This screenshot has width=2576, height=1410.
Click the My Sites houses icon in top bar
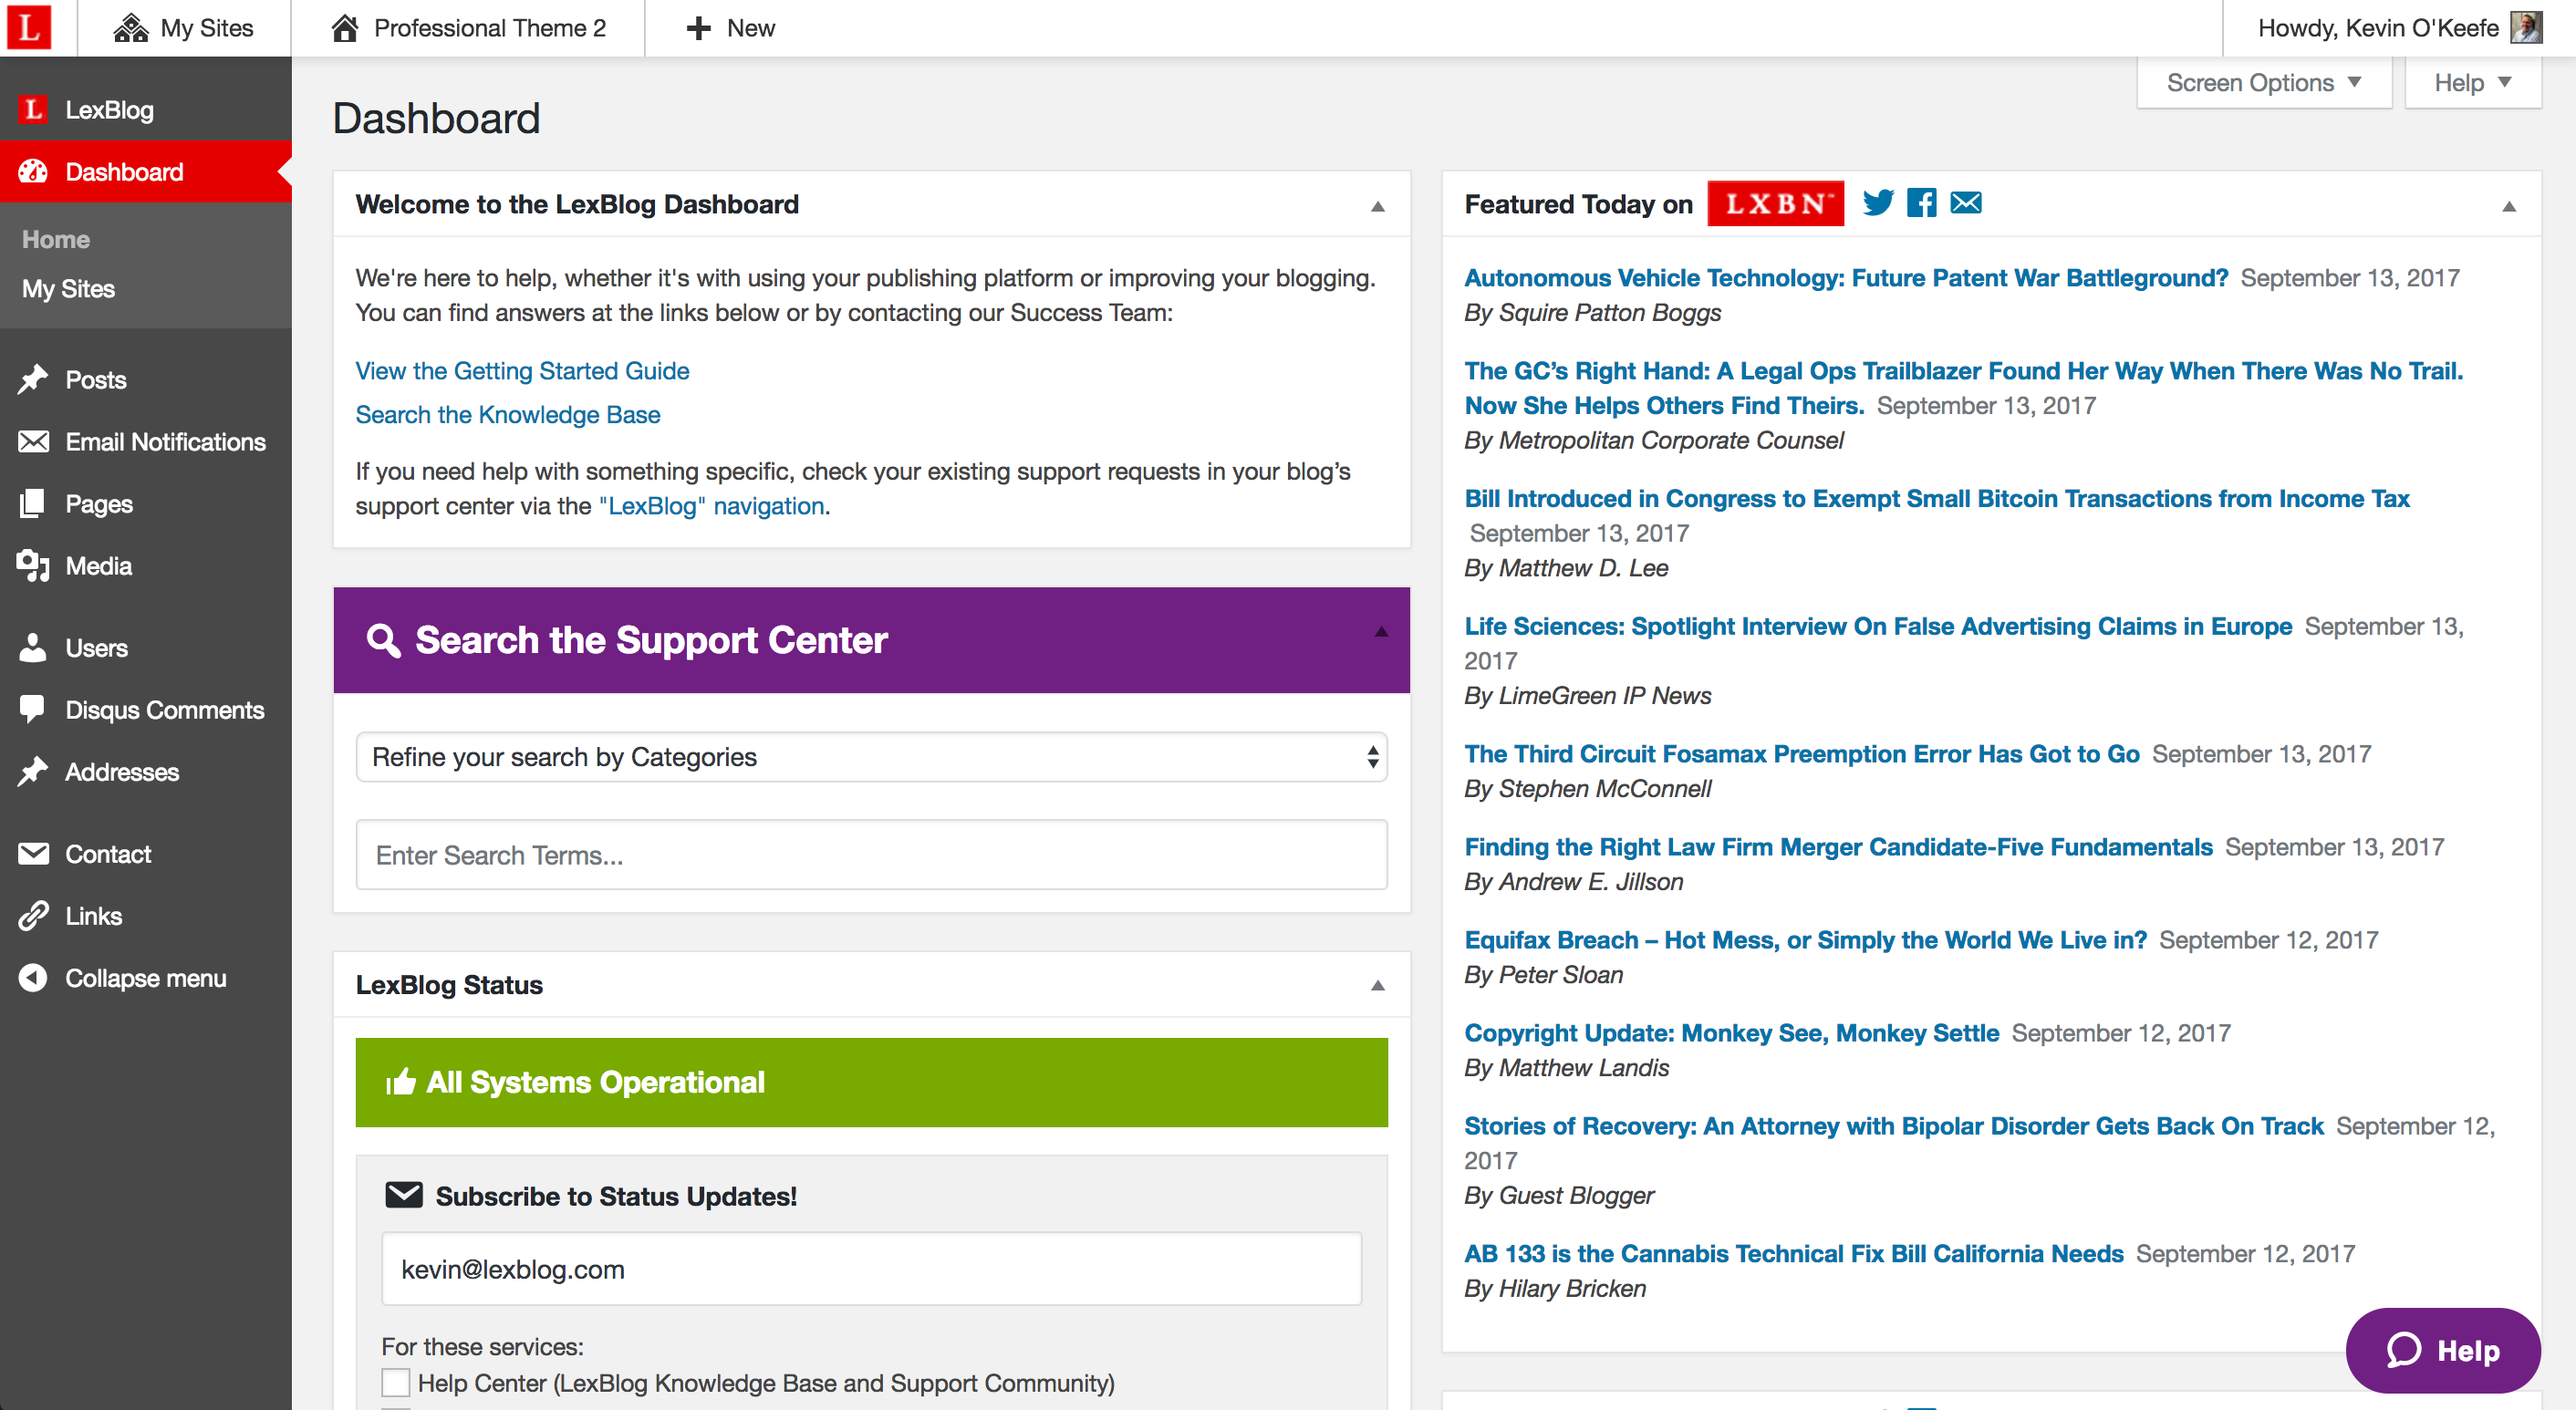(x=131, y=28)
